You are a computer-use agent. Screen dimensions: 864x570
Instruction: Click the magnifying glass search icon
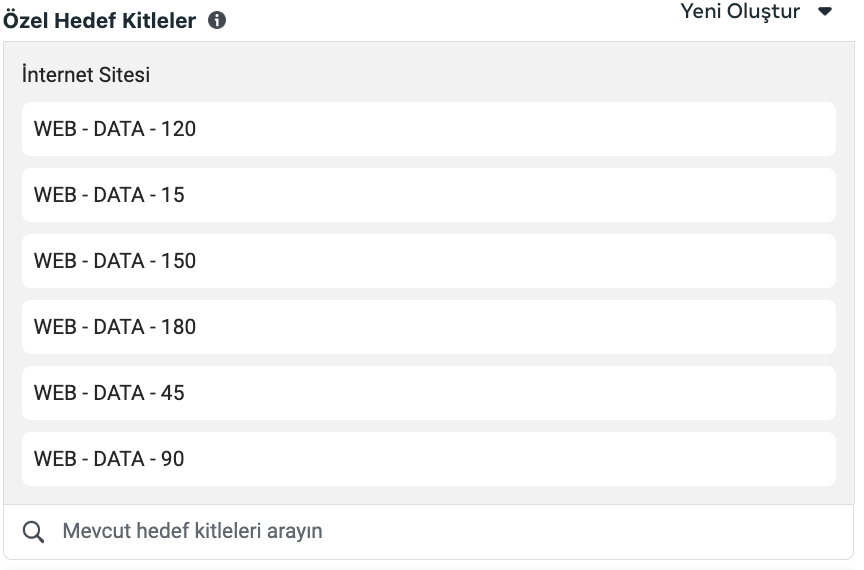(33, 532)
